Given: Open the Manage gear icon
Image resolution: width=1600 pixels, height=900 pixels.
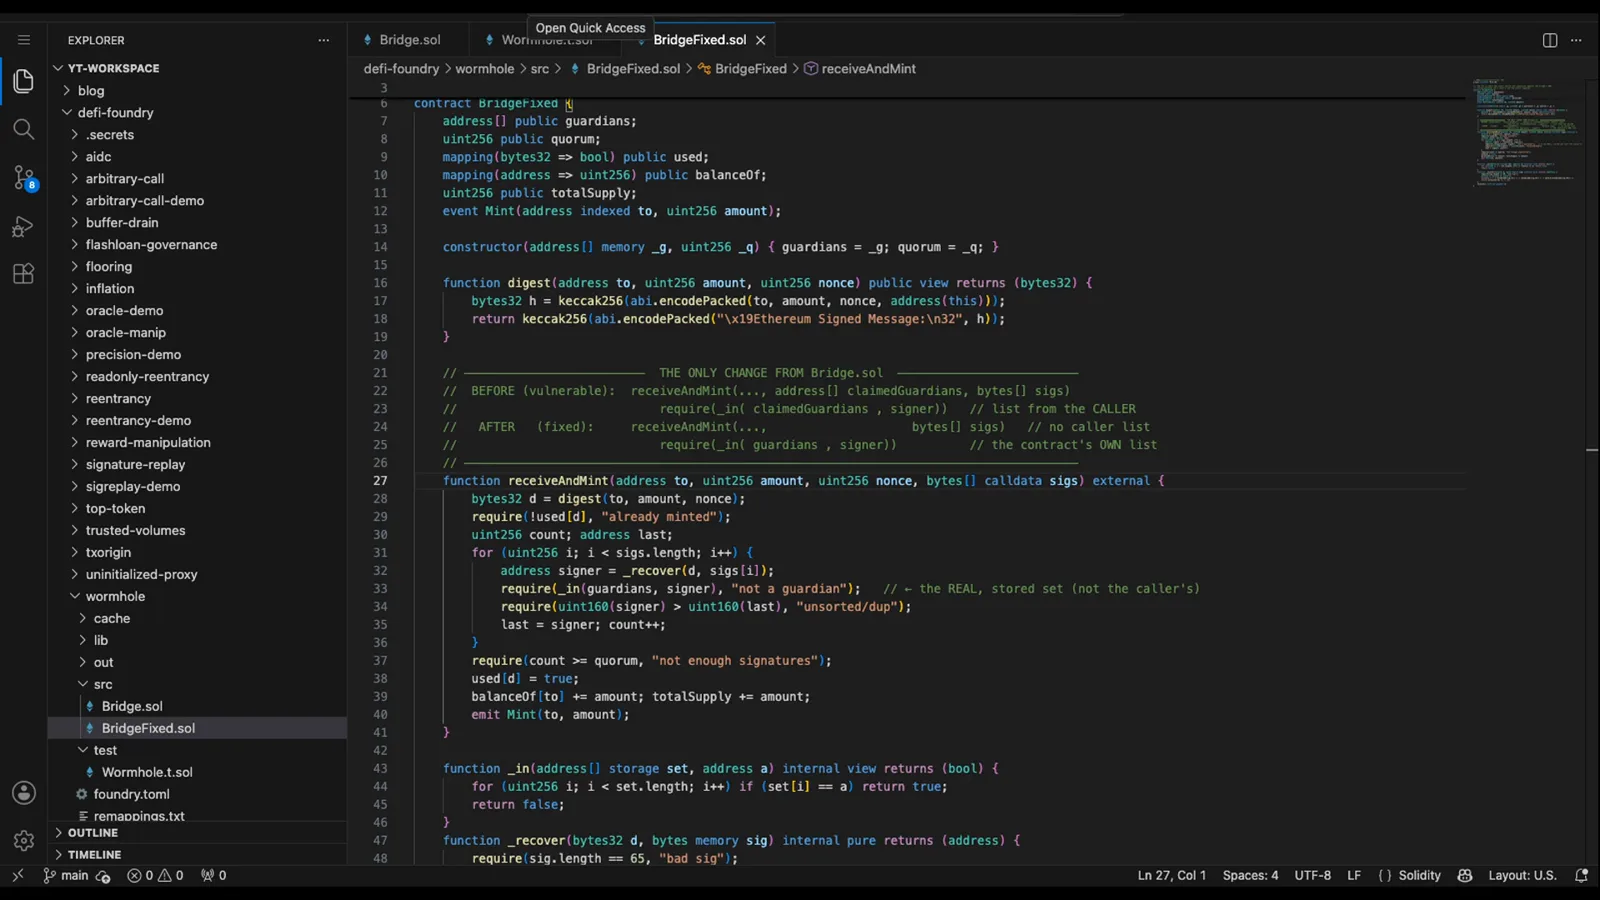Looking at the screenshot, I should tap(24, 841).
